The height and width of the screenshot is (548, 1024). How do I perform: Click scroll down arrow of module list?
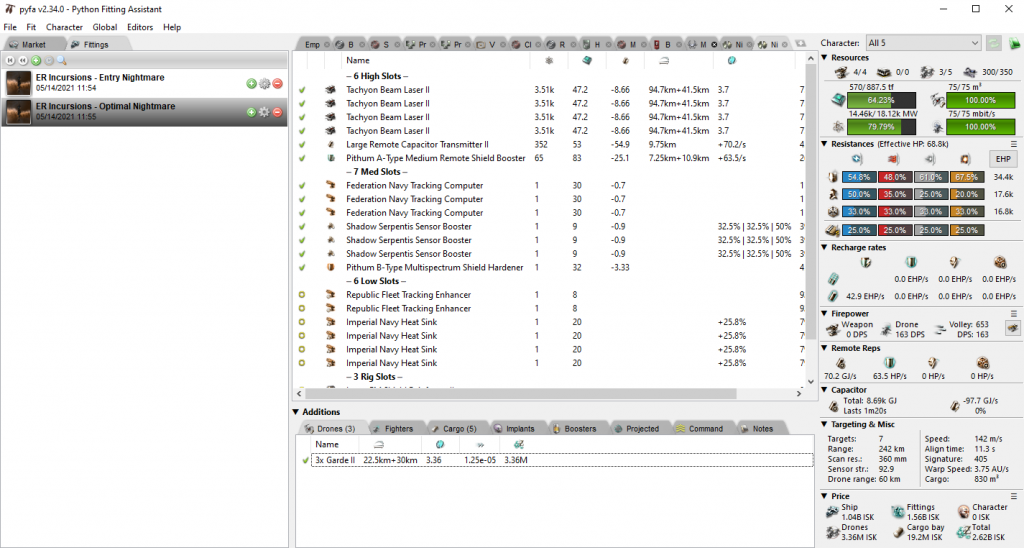[810, 381]
